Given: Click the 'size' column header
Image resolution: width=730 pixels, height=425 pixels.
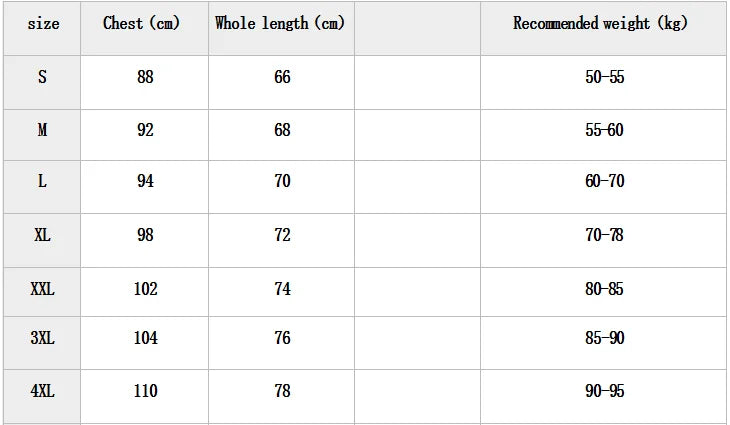Looking at the screenshot, I should 43,24.
